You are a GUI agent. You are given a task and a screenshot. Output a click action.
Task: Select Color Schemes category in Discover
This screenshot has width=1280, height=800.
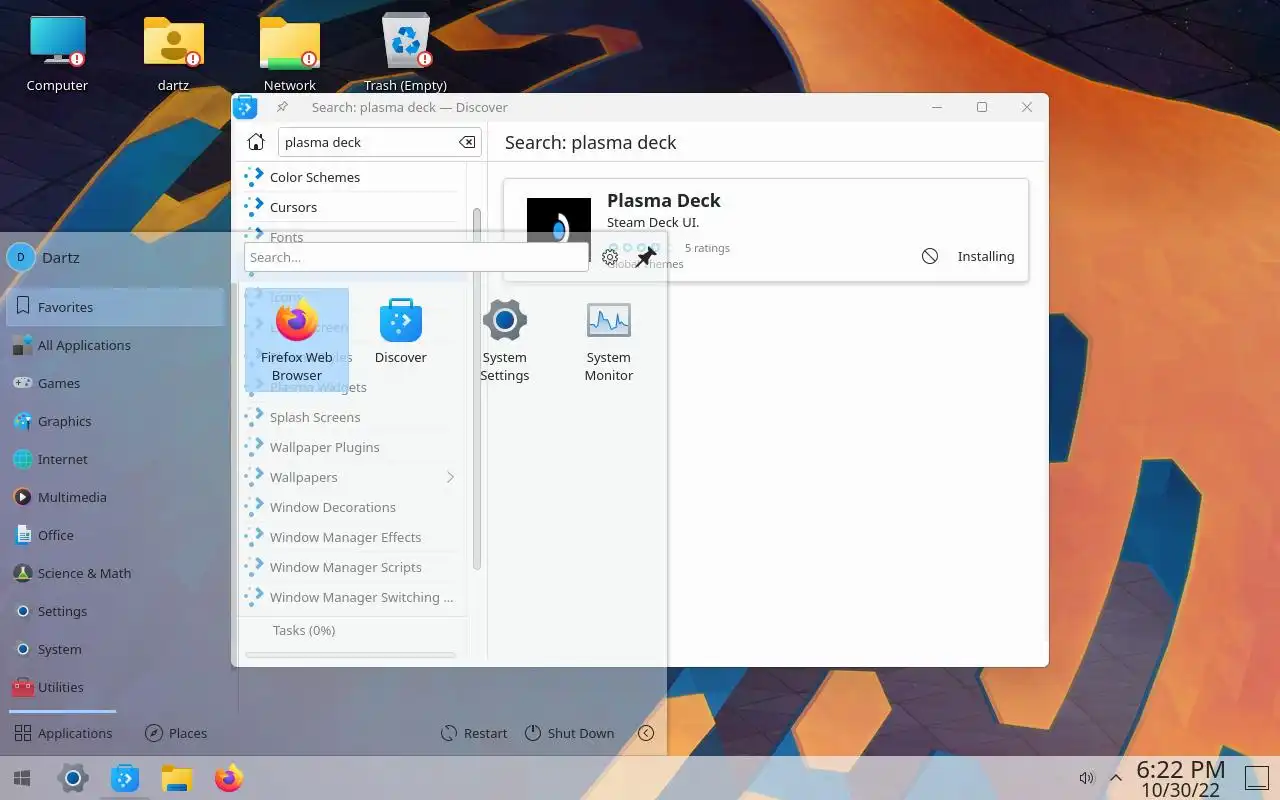pyautogui.click(x=351, y=177)
